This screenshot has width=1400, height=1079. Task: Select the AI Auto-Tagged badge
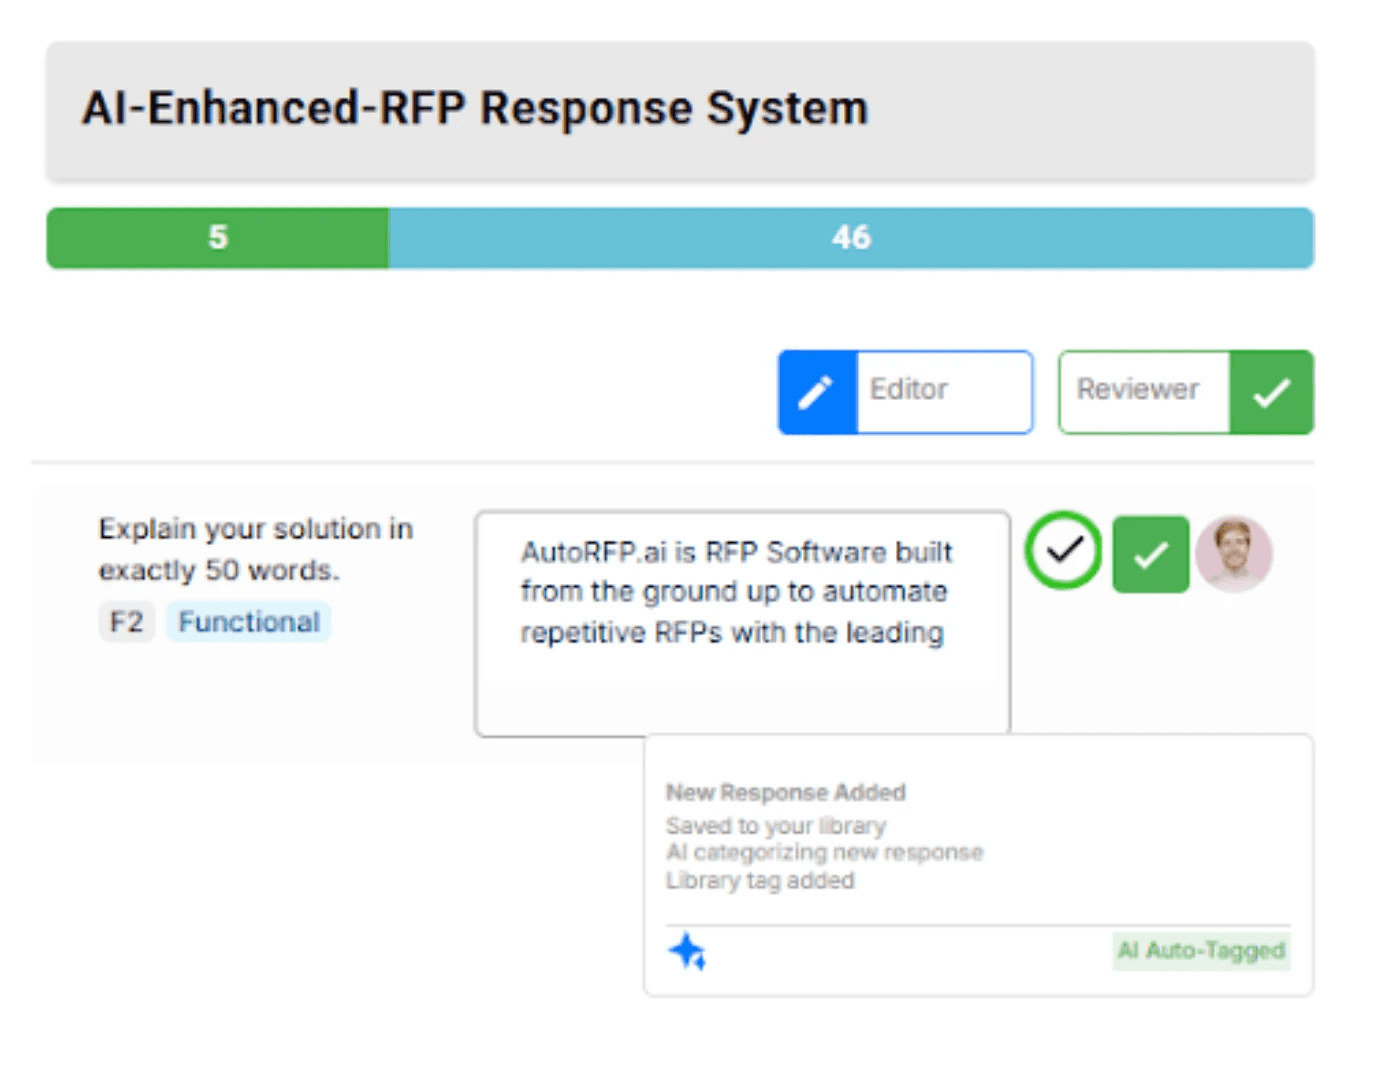(x=1202, y=950)
